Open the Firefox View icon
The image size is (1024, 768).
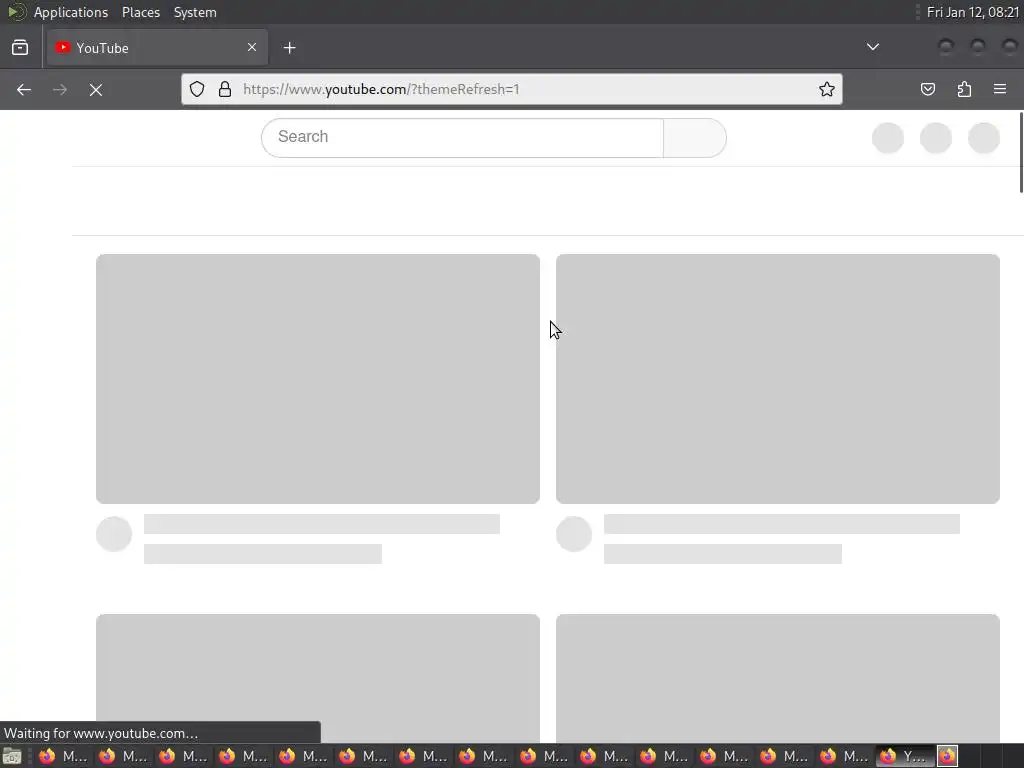tap(20, 48)
